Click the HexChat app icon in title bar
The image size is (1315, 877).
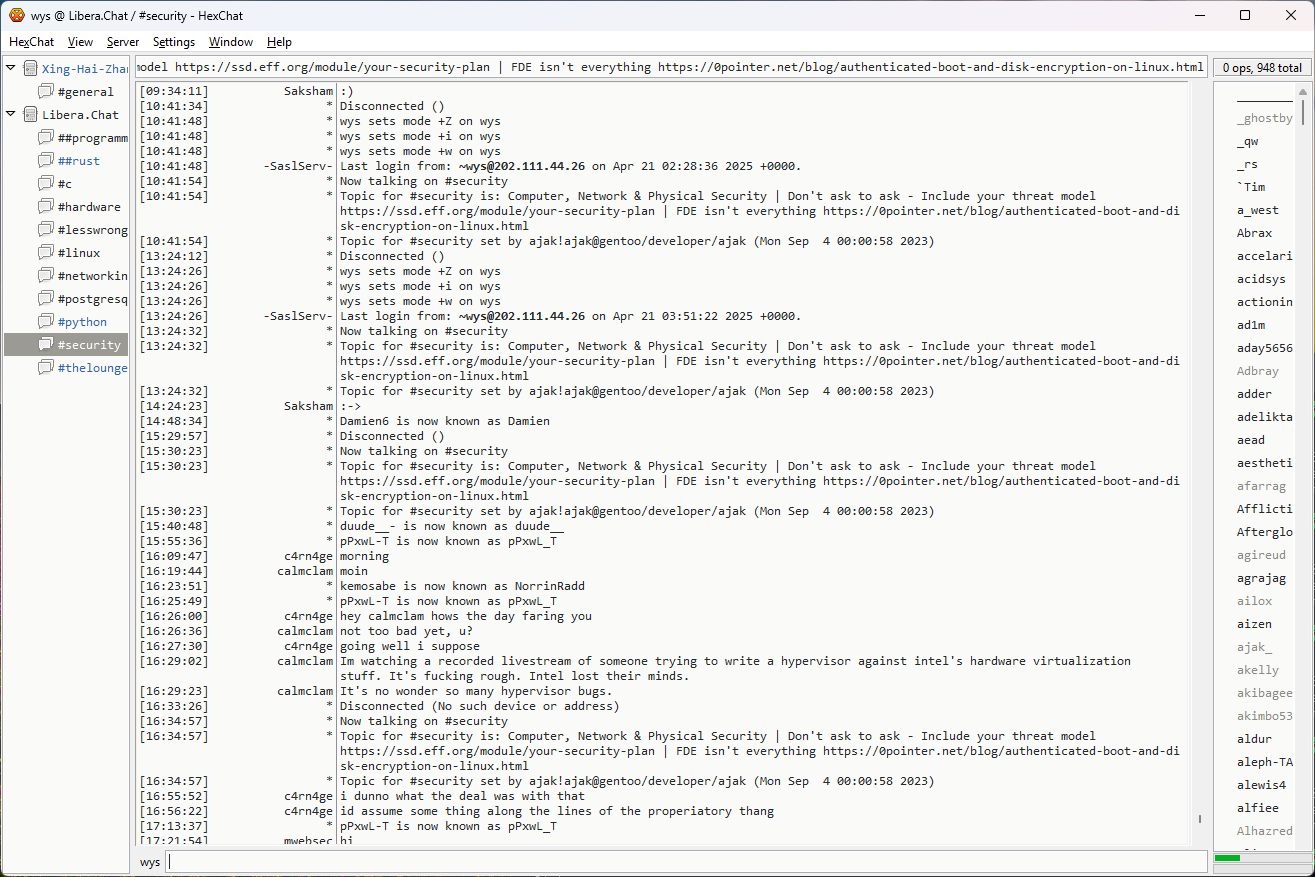click(x=17, y=15)
